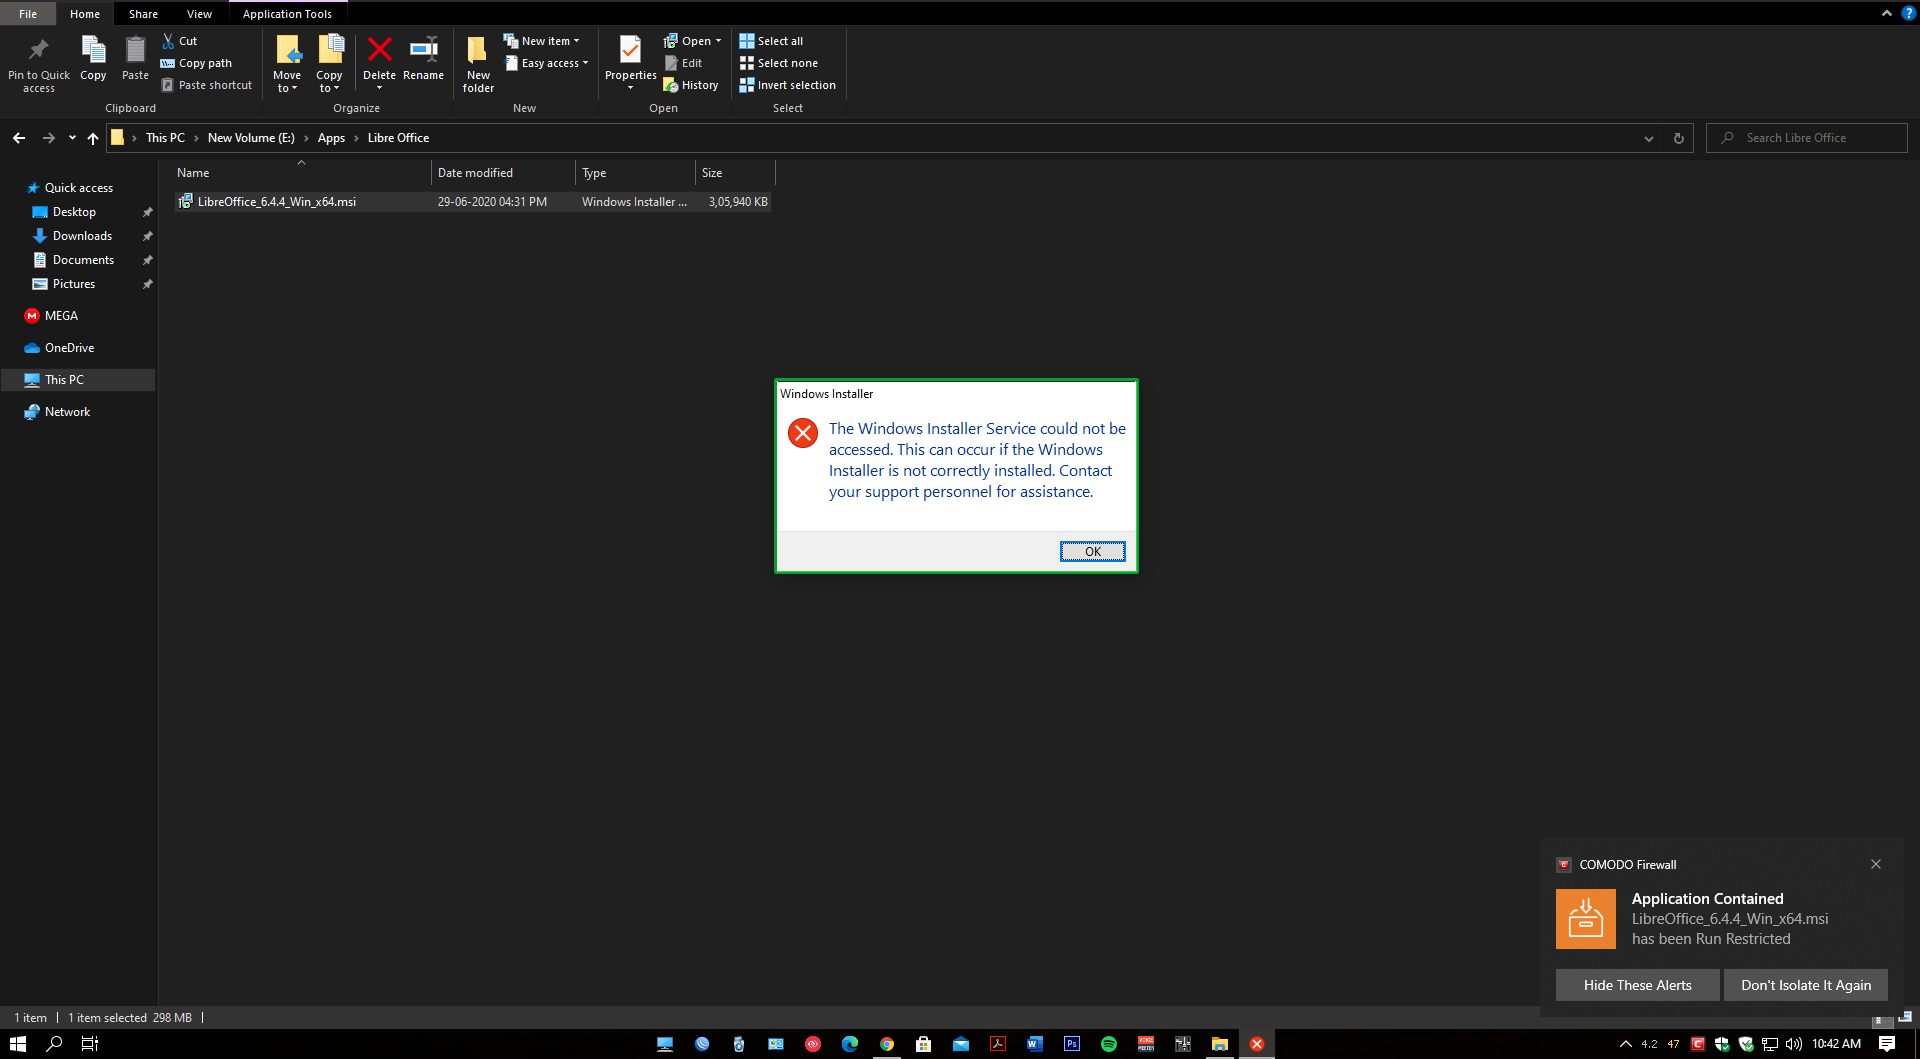Click the Copy icon in Clipboard group

(x=93, y=50)
